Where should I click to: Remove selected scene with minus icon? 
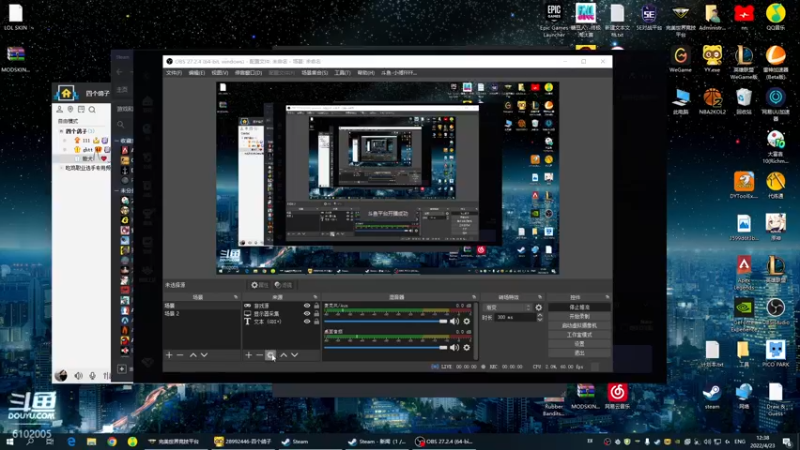click(180, 355)
